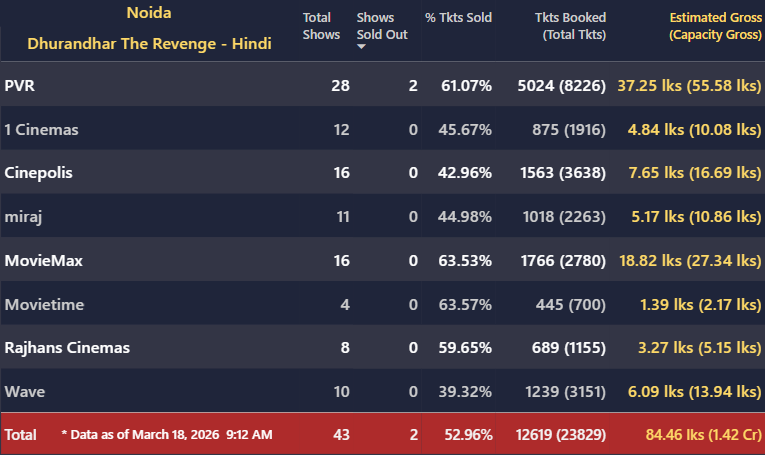Click Movietime tickets 445 (700)
The height and width of the screenshot is (455, 765).
tap(571, 305)
